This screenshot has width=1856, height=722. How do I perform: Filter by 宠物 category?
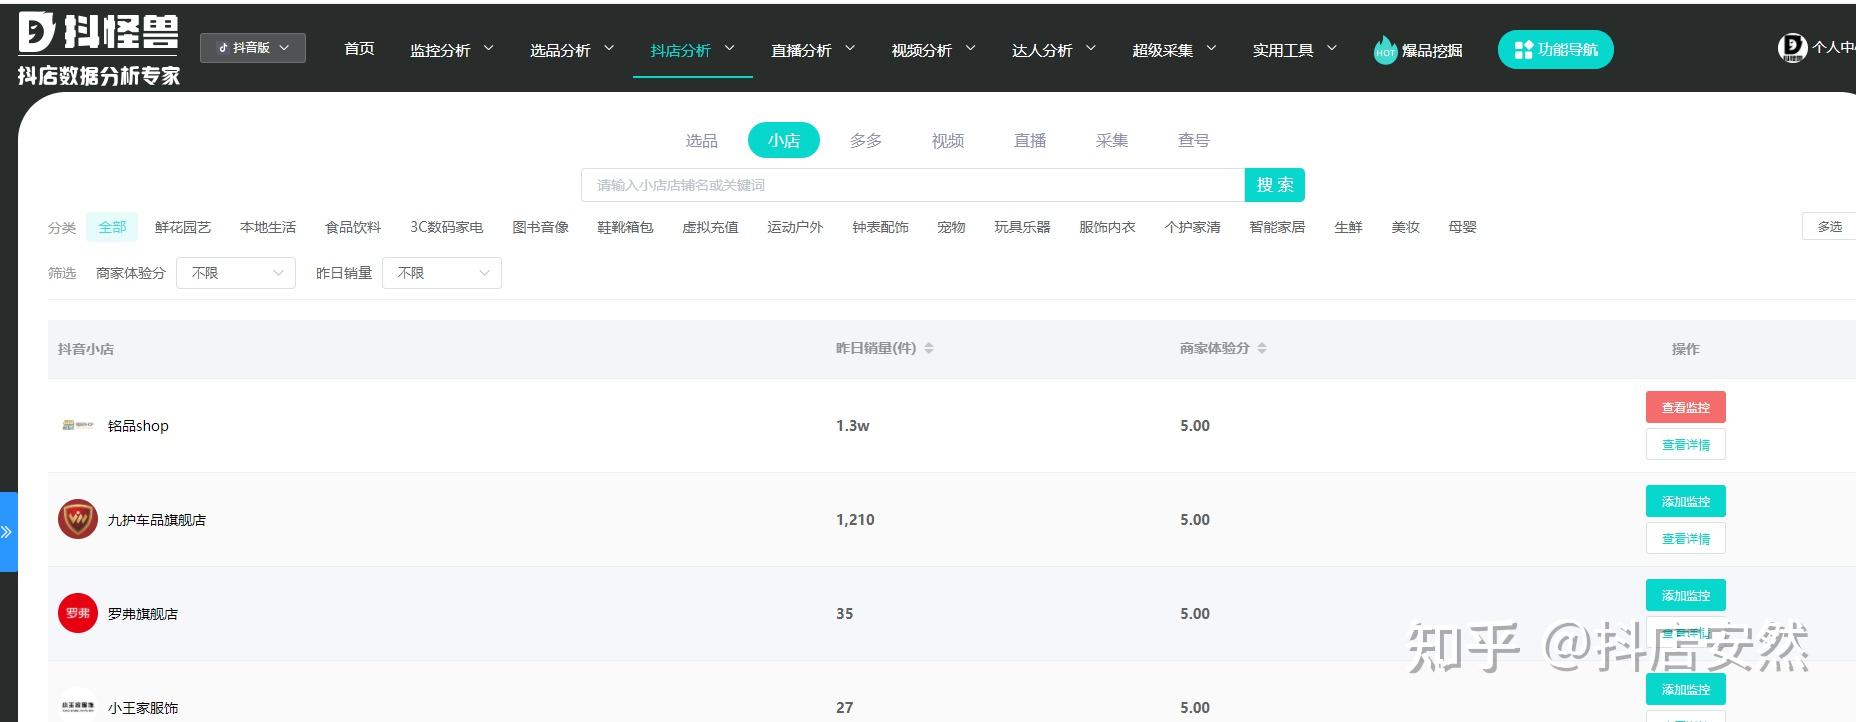click(x=951, y=227)
